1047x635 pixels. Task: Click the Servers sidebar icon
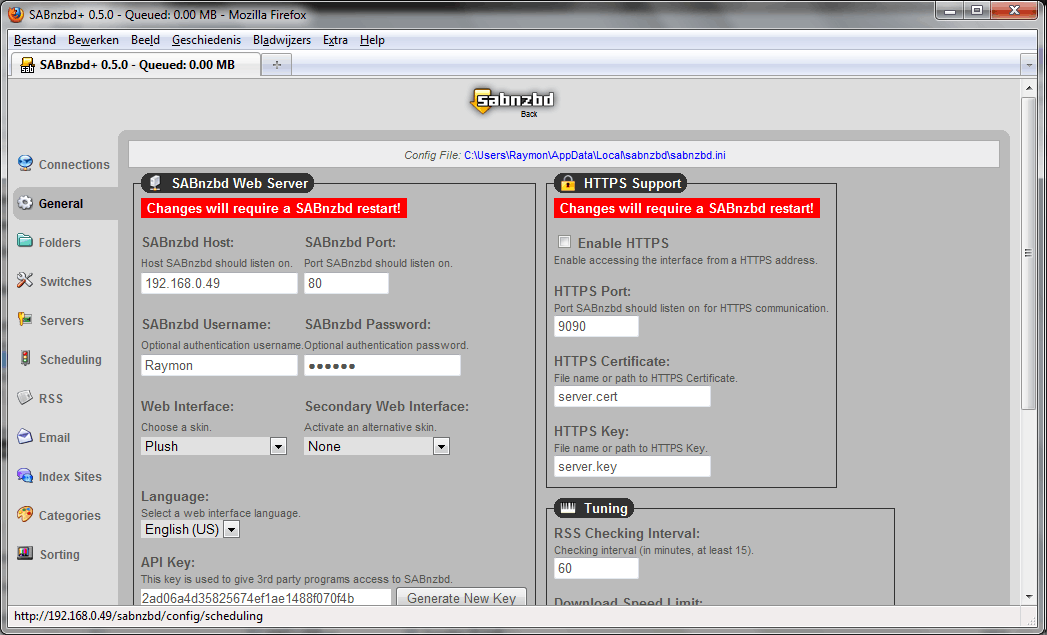(x=25, y=319)
